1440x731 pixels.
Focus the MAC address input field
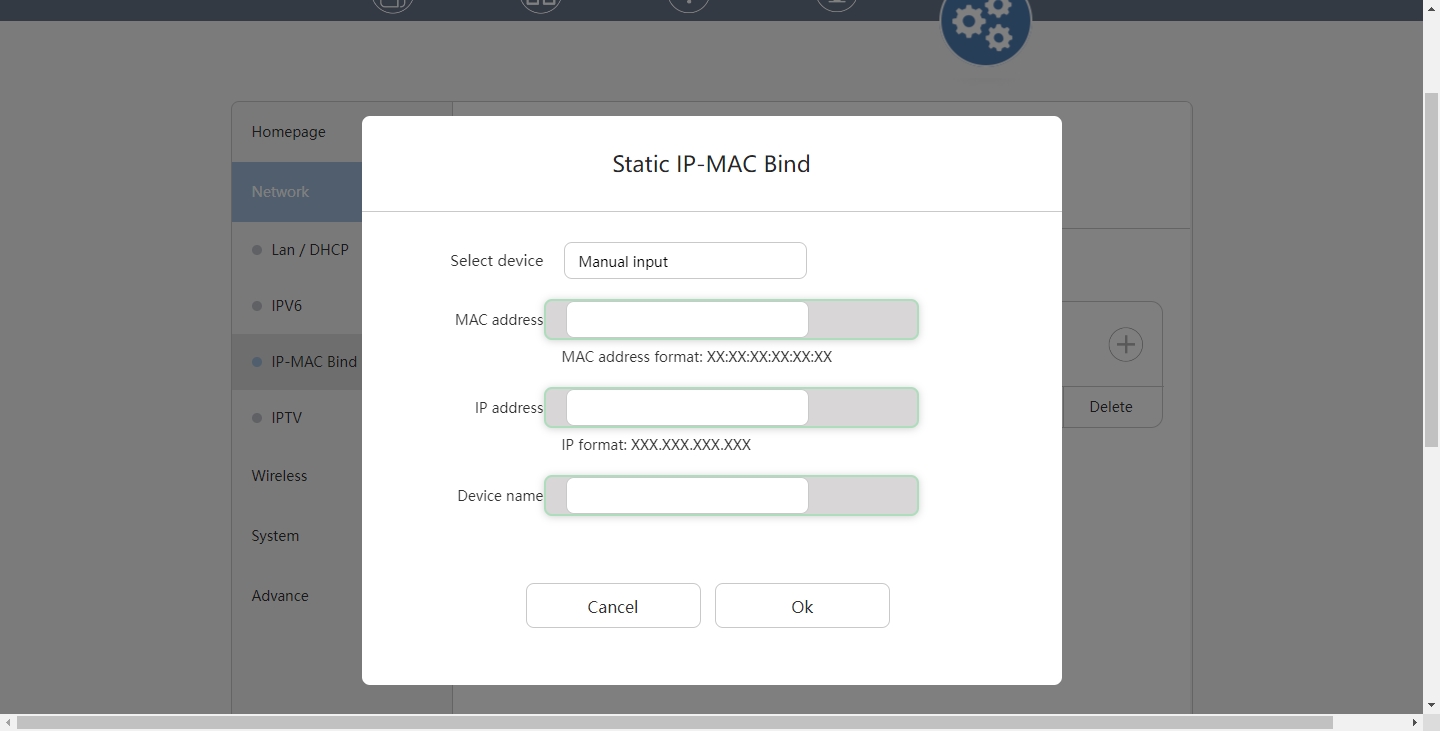click(x=687, y=320)
